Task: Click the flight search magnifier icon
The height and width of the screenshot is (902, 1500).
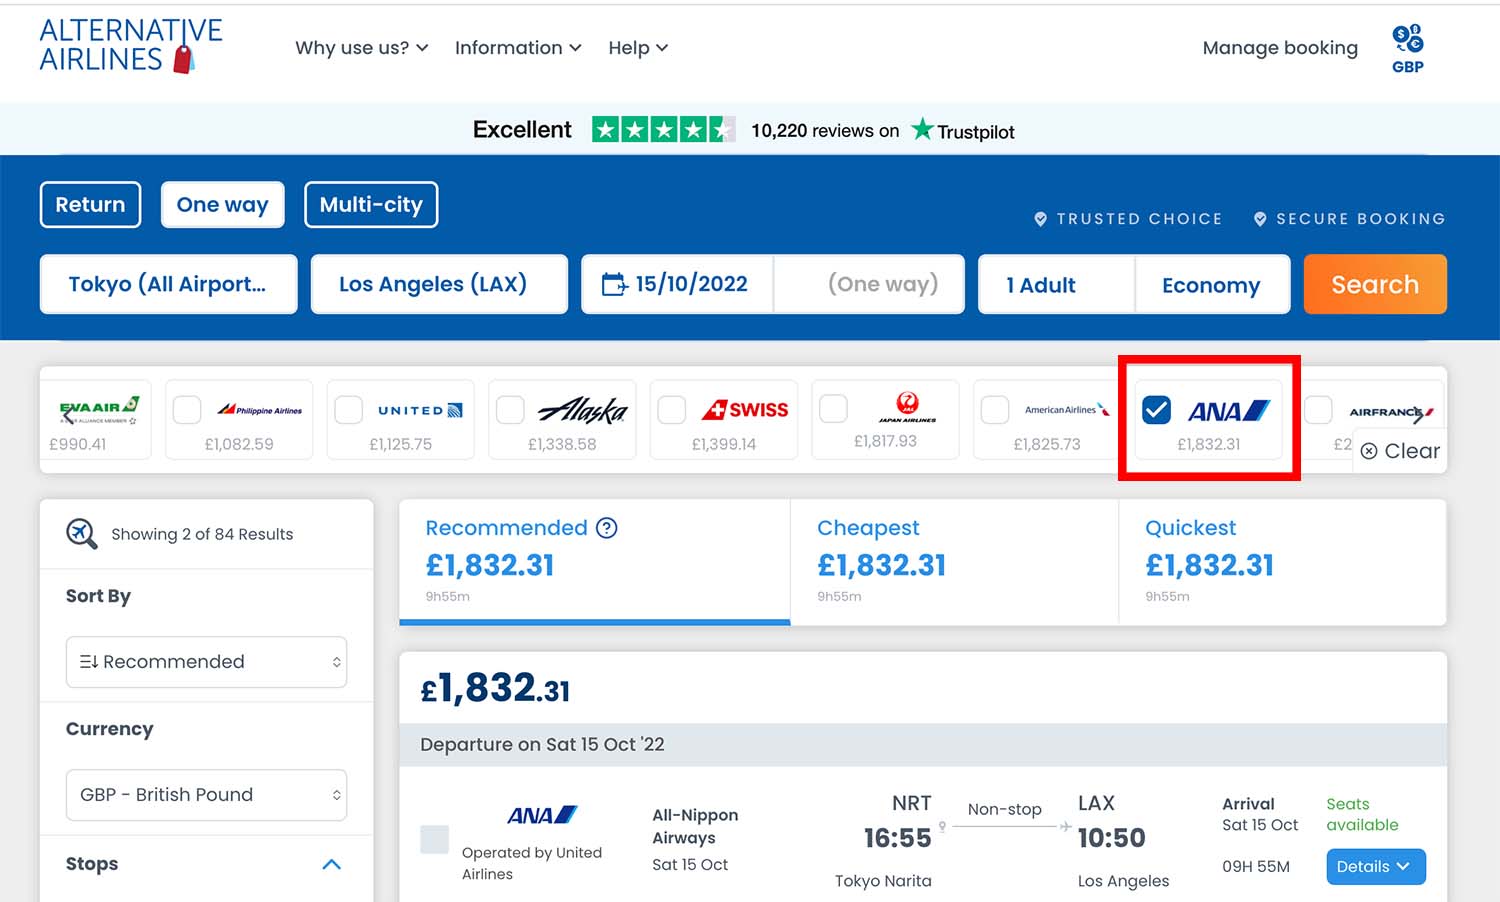Action: (82, 534)
